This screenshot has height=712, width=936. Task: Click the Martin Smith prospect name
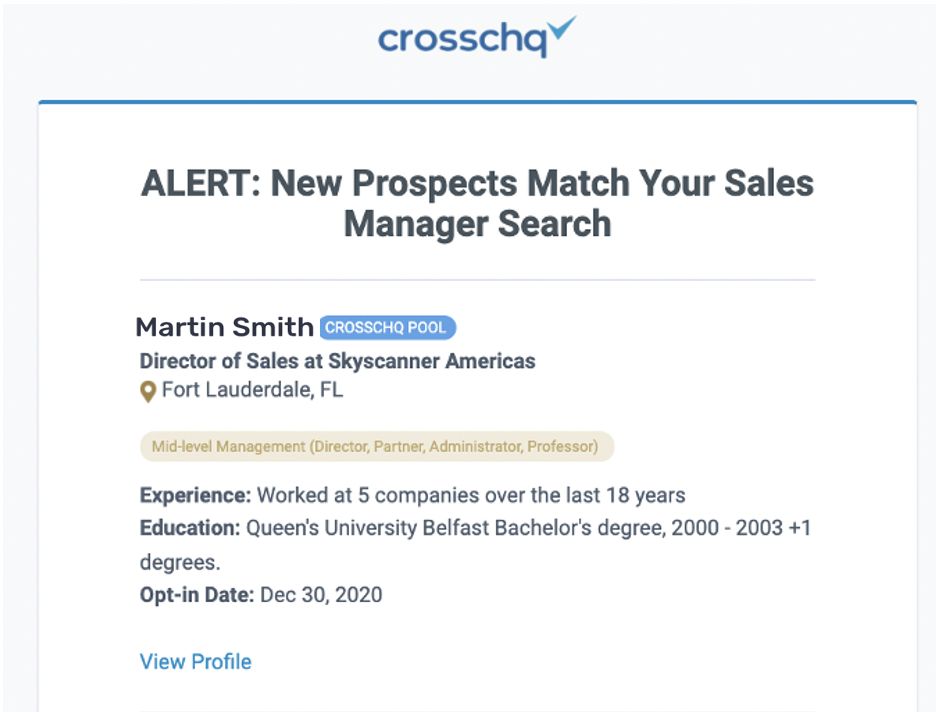click(x=224, y=327)
